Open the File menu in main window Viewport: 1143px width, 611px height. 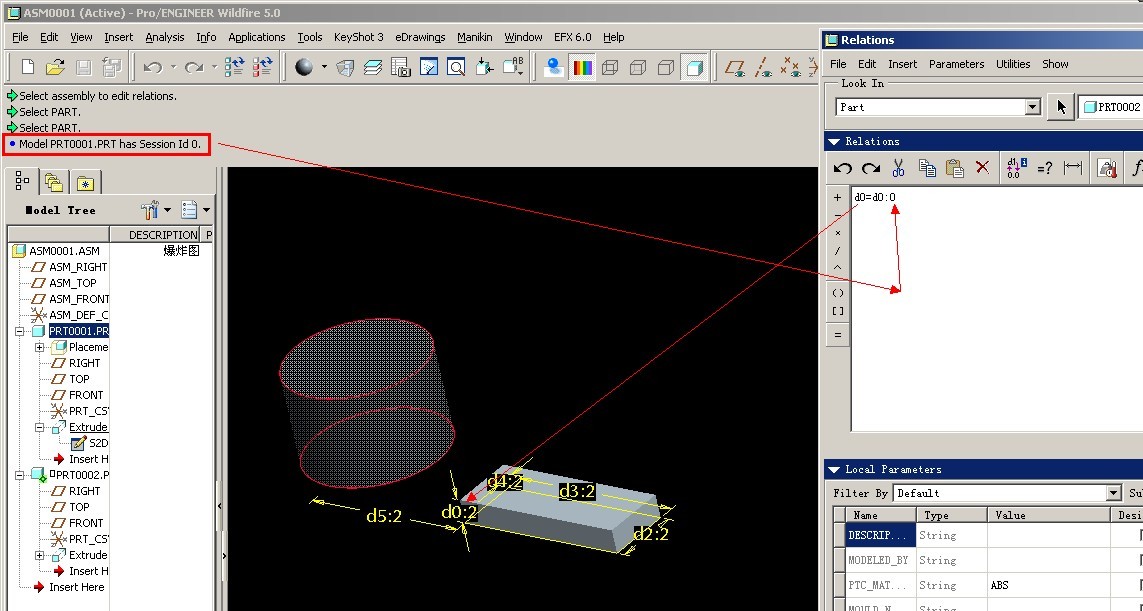(20, 37)
